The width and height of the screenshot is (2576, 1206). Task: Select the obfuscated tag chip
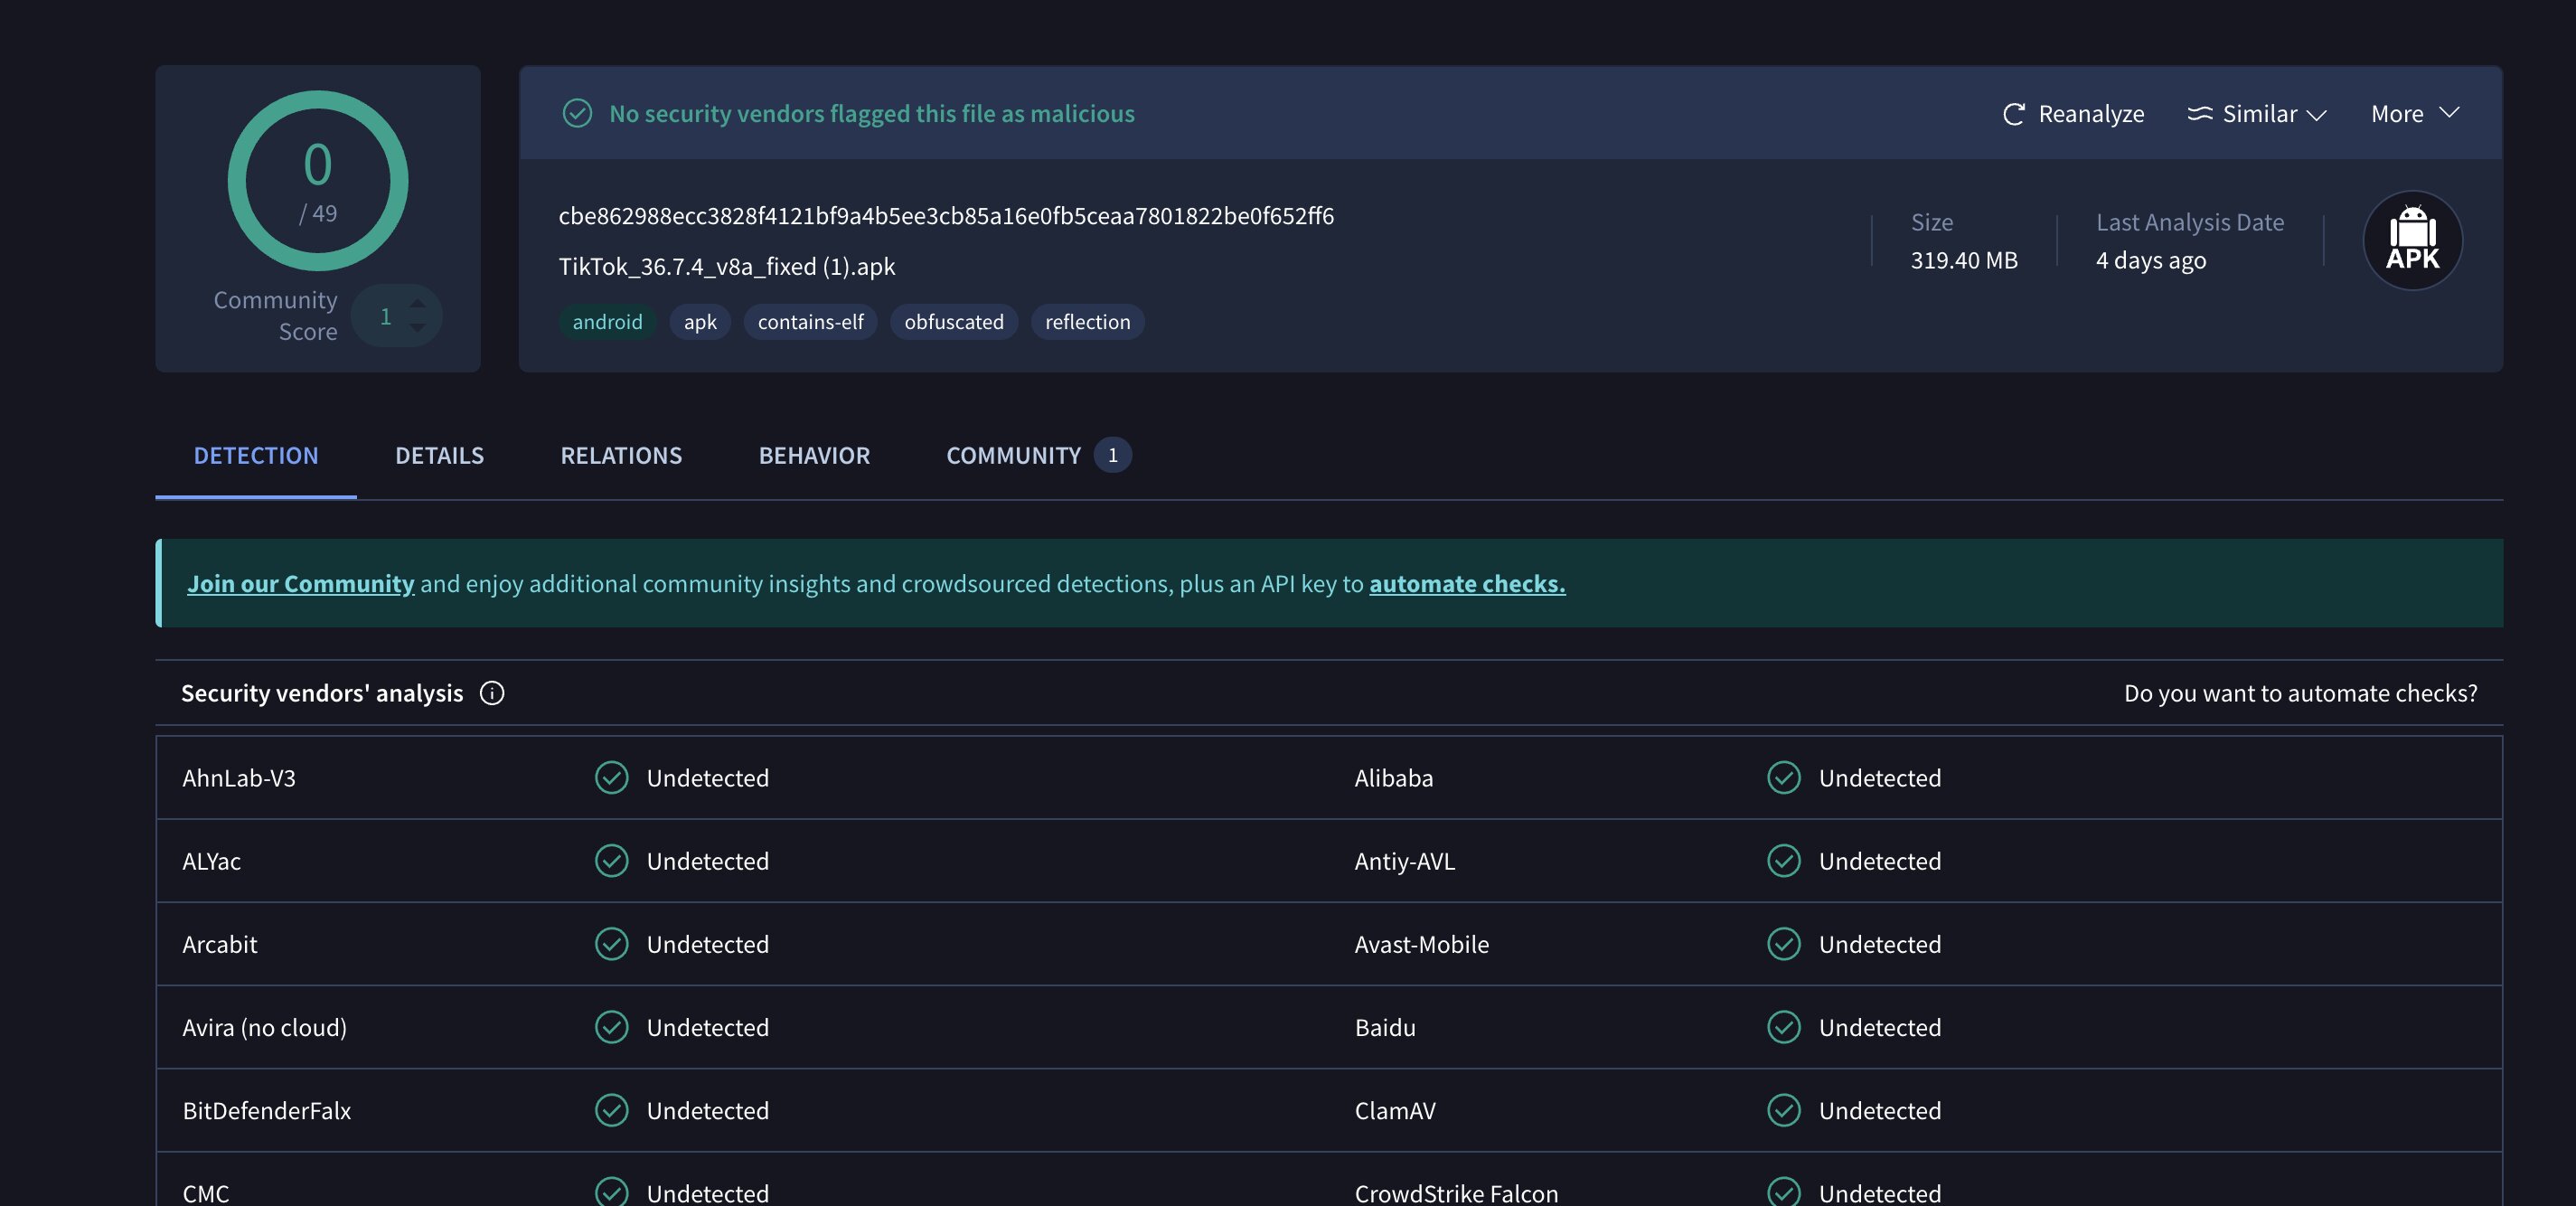(x=953, y=322)
